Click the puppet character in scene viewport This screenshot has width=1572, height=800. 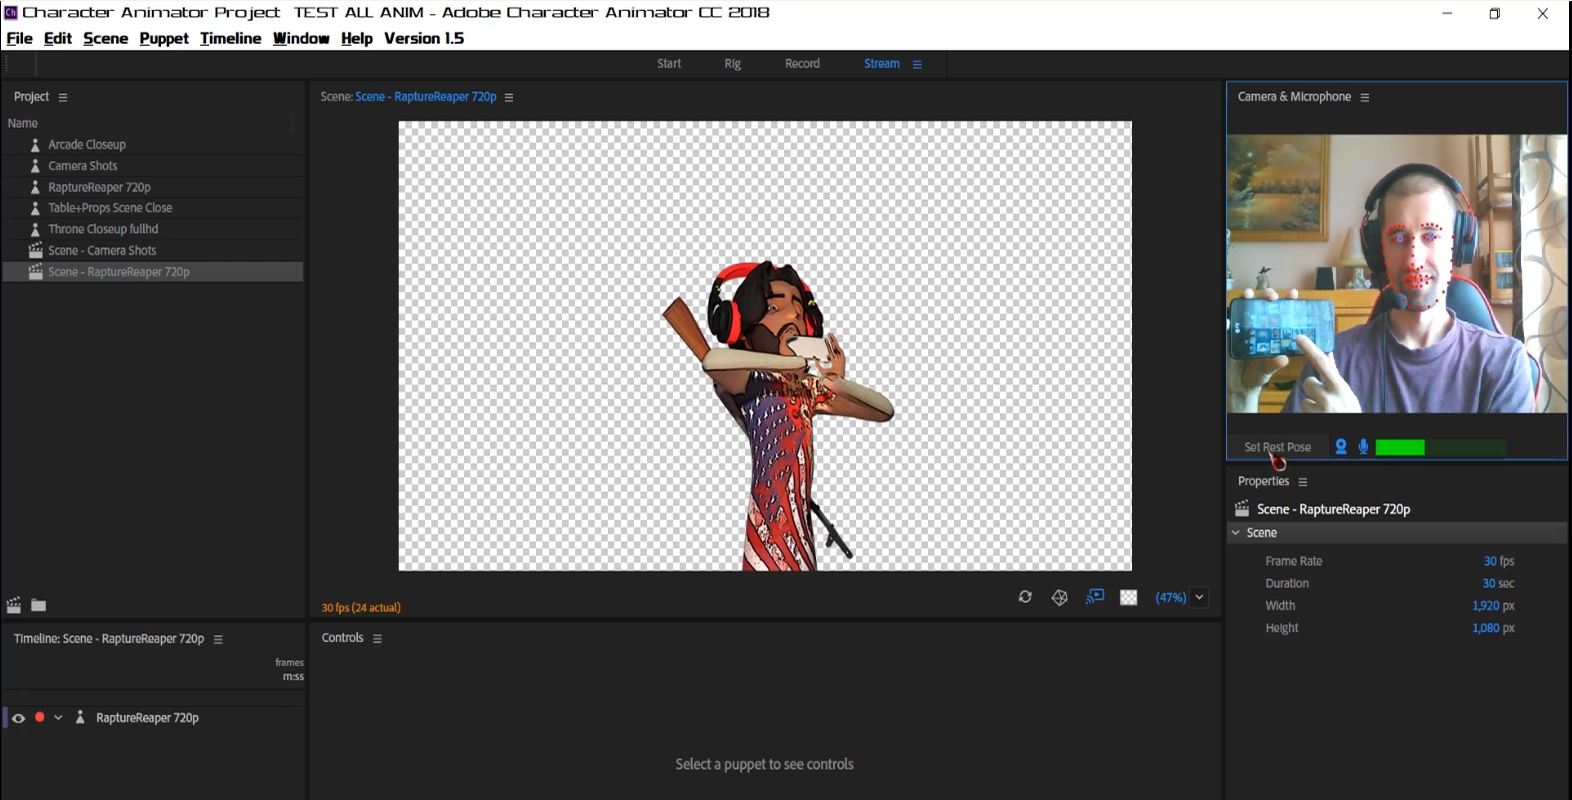click(776, 415)
